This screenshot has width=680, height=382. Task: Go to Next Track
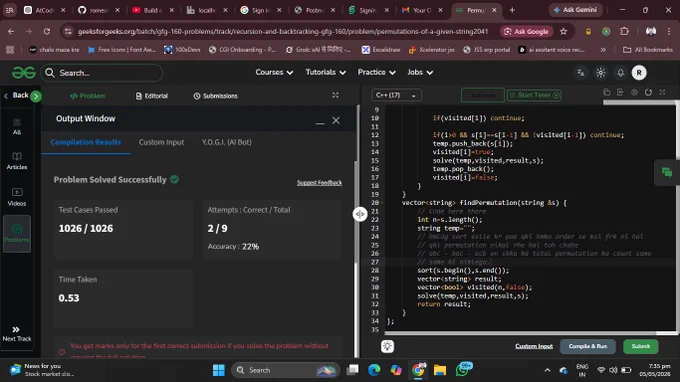point(17,333)
